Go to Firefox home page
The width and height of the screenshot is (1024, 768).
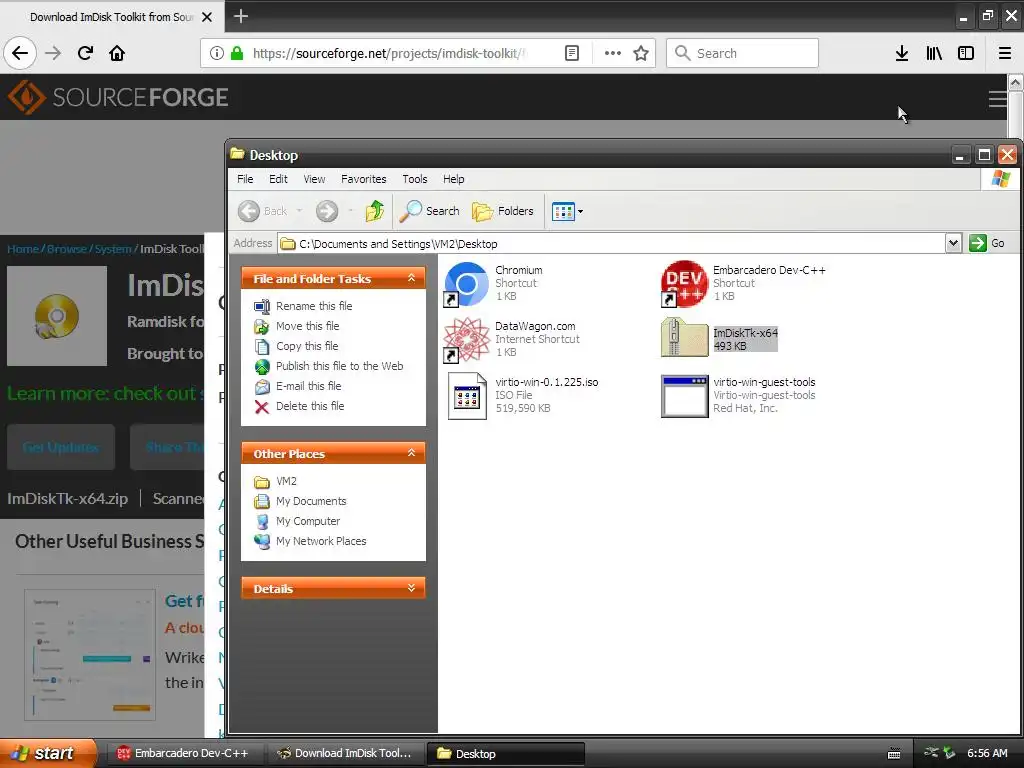pos(117,53)
